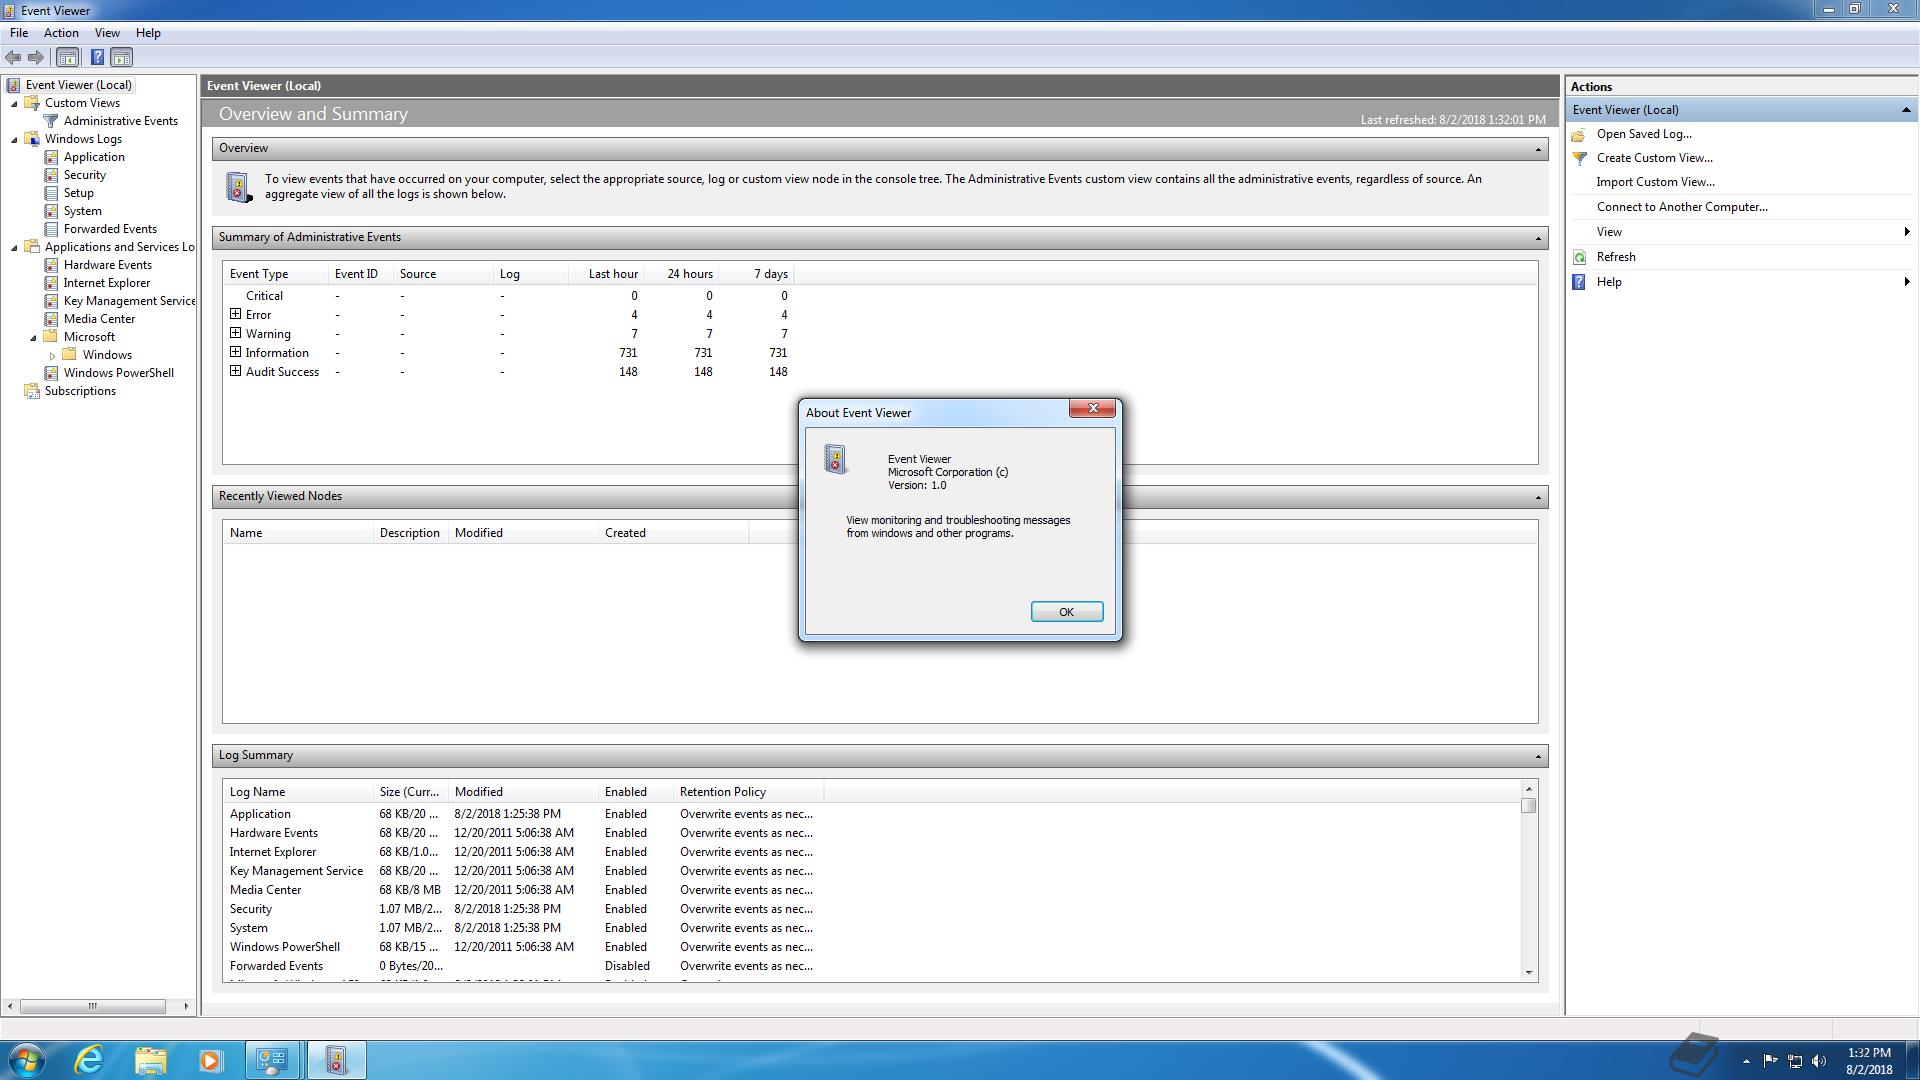Screen dimensions: 1920x1080
Task: Open Windows Explorer folder from taskbar
Action: [x=150, y=1060]
